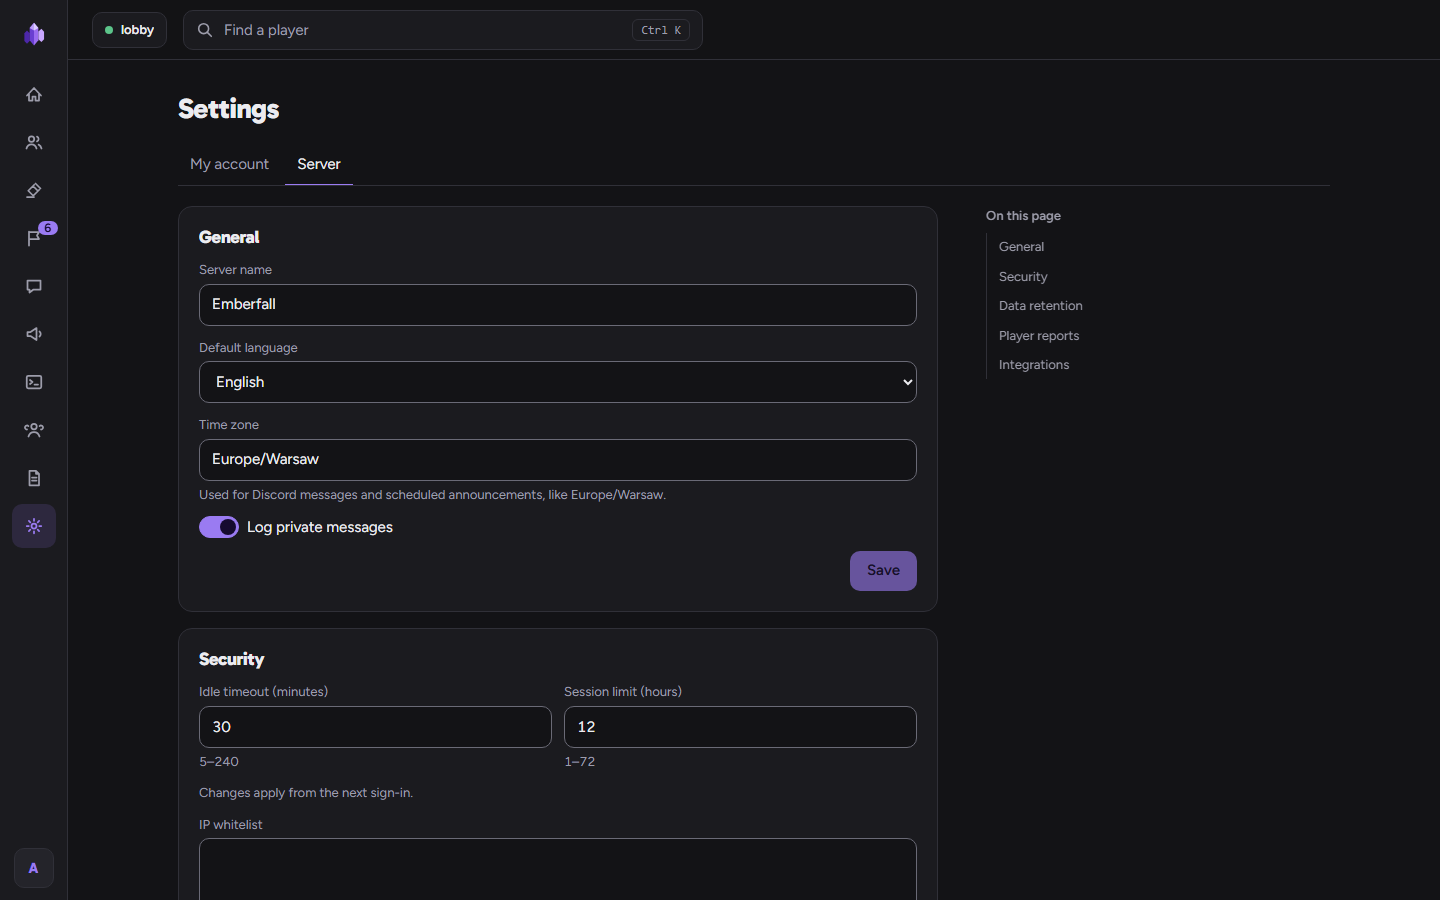The image size is (1440, 900).
Task: Open the flag reports icon with badge 6
Action: 34,238
